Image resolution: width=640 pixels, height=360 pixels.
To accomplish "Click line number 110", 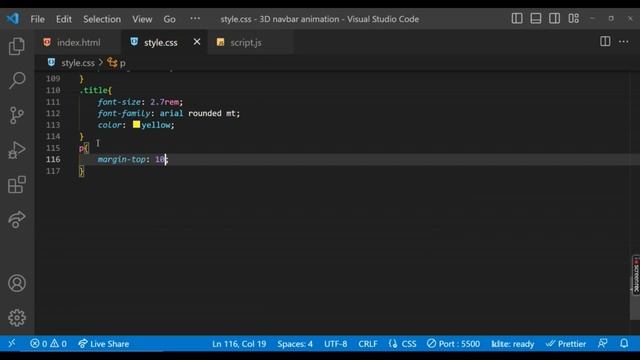I will [x=53, y=90].
